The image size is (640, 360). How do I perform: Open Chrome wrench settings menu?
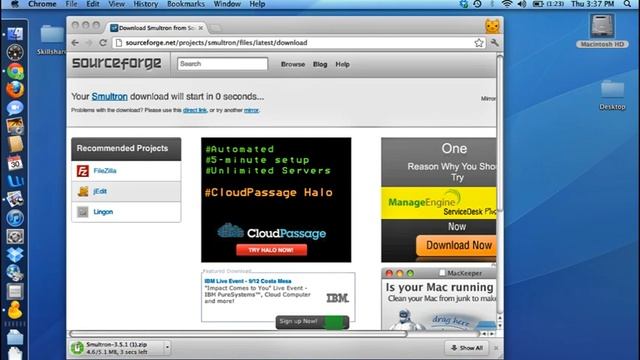pos(495,43)
